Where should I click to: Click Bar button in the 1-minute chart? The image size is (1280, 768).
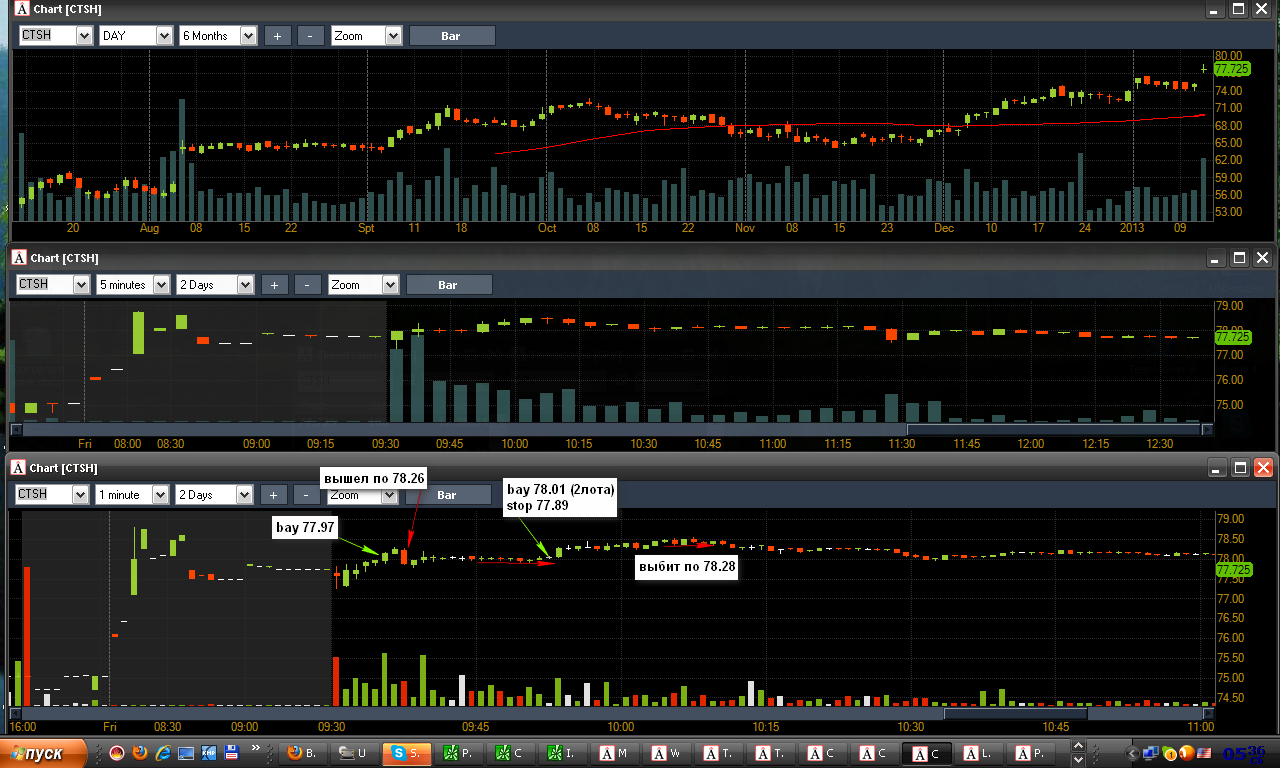tap(447, 494)
